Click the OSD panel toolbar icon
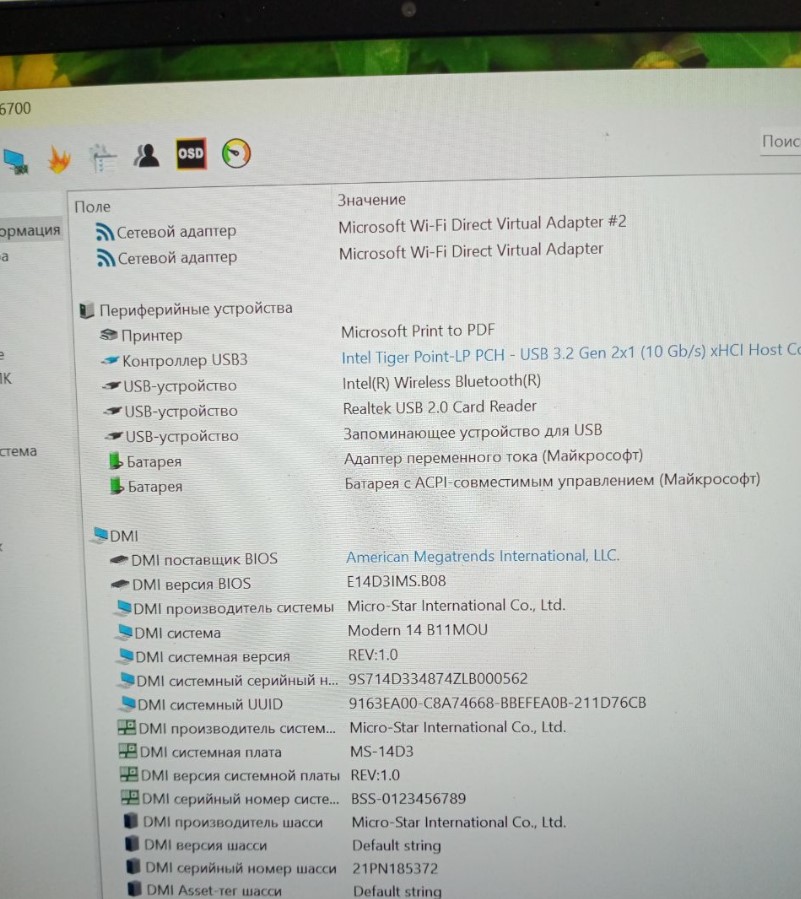 pos(190,154)
